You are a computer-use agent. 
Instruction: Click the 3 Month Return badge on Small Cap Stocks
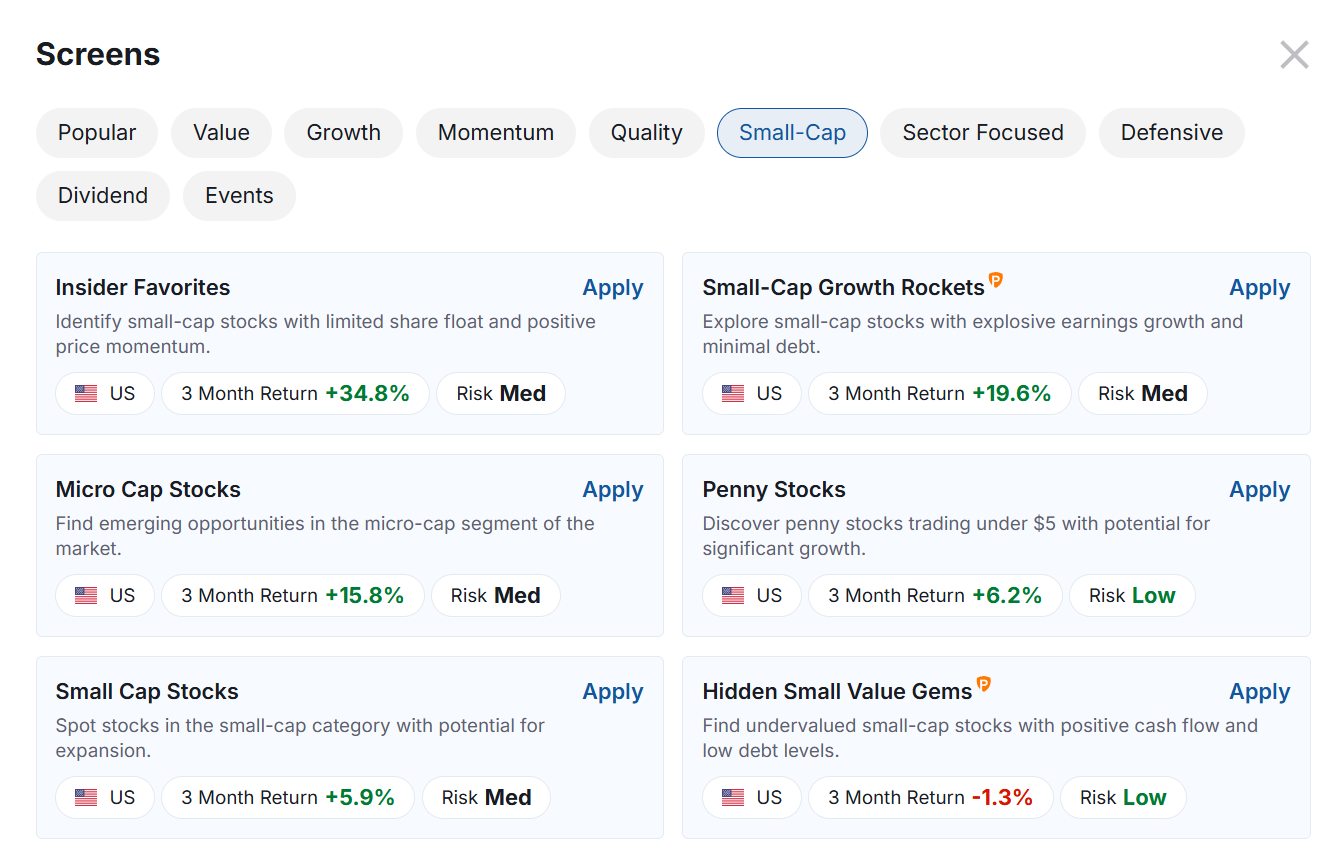click(288, 797)
